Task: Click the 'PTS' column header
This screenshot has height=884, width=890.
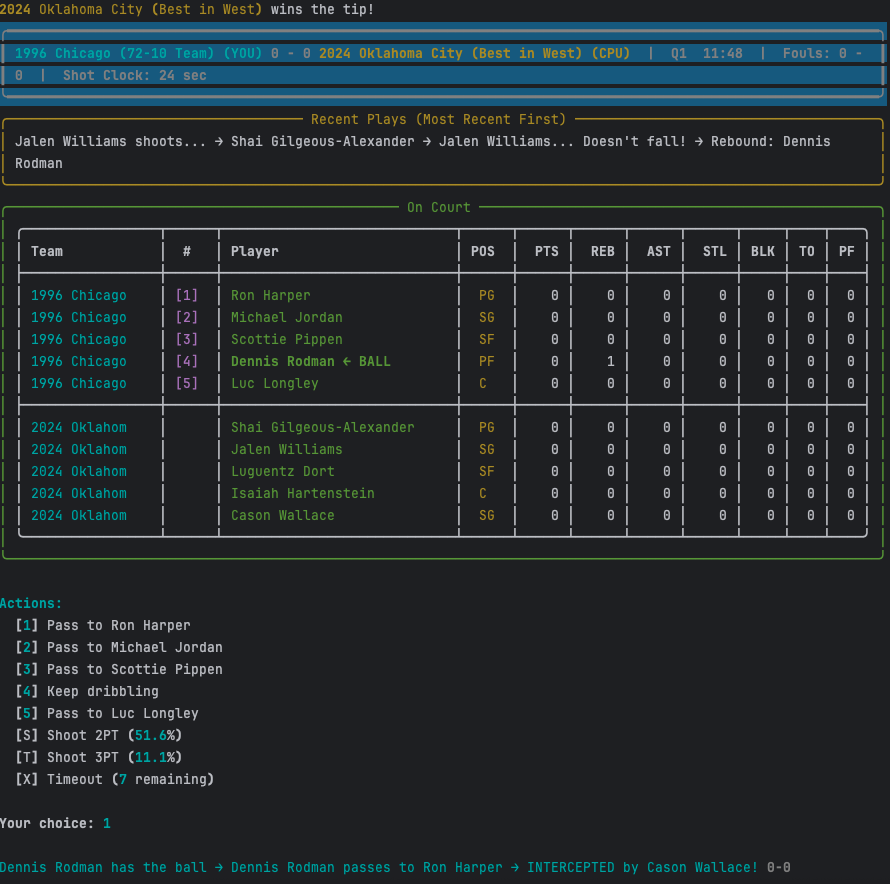Action: 547,252
